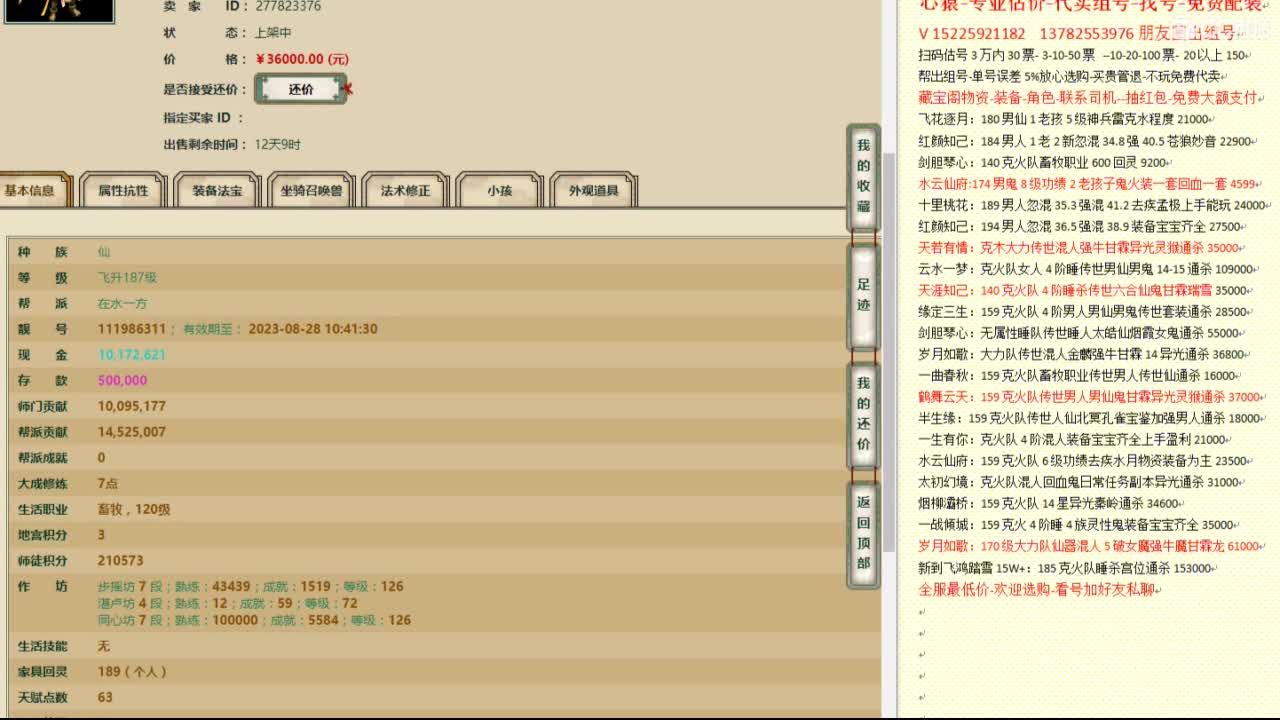Screen dimensions: 1280x720
Task: Open the 坐骑召唤兽 tab
Action: click(x=311, y=190)
